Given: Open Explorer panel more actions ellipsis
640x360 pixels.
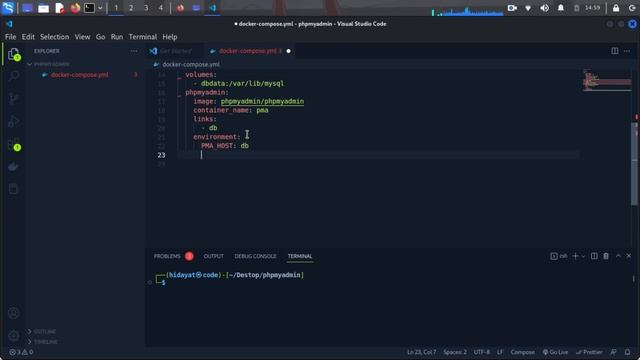Looking at the screenshot, I should [134, 51].
